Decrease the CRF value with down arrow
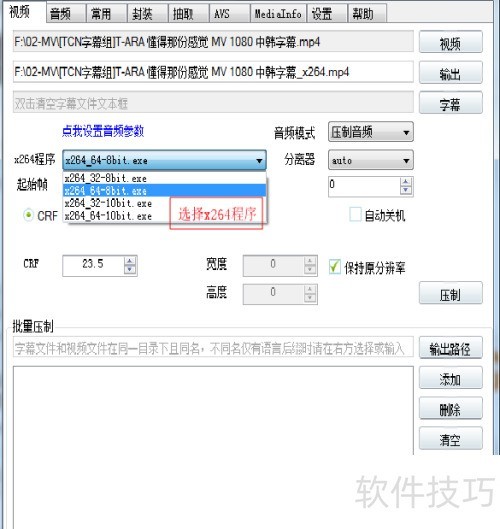500x529 pixels. point(130,269)
